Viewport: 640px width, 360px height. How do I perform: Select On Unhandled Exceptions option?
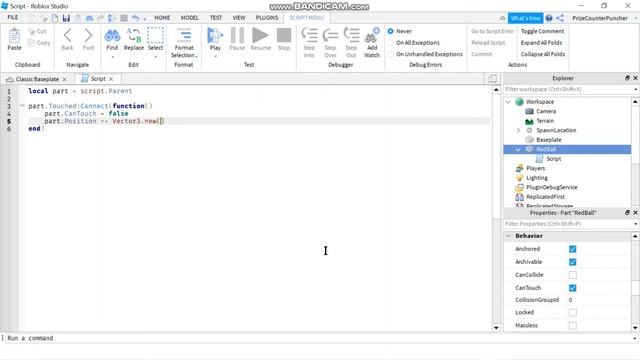(391, 54)
